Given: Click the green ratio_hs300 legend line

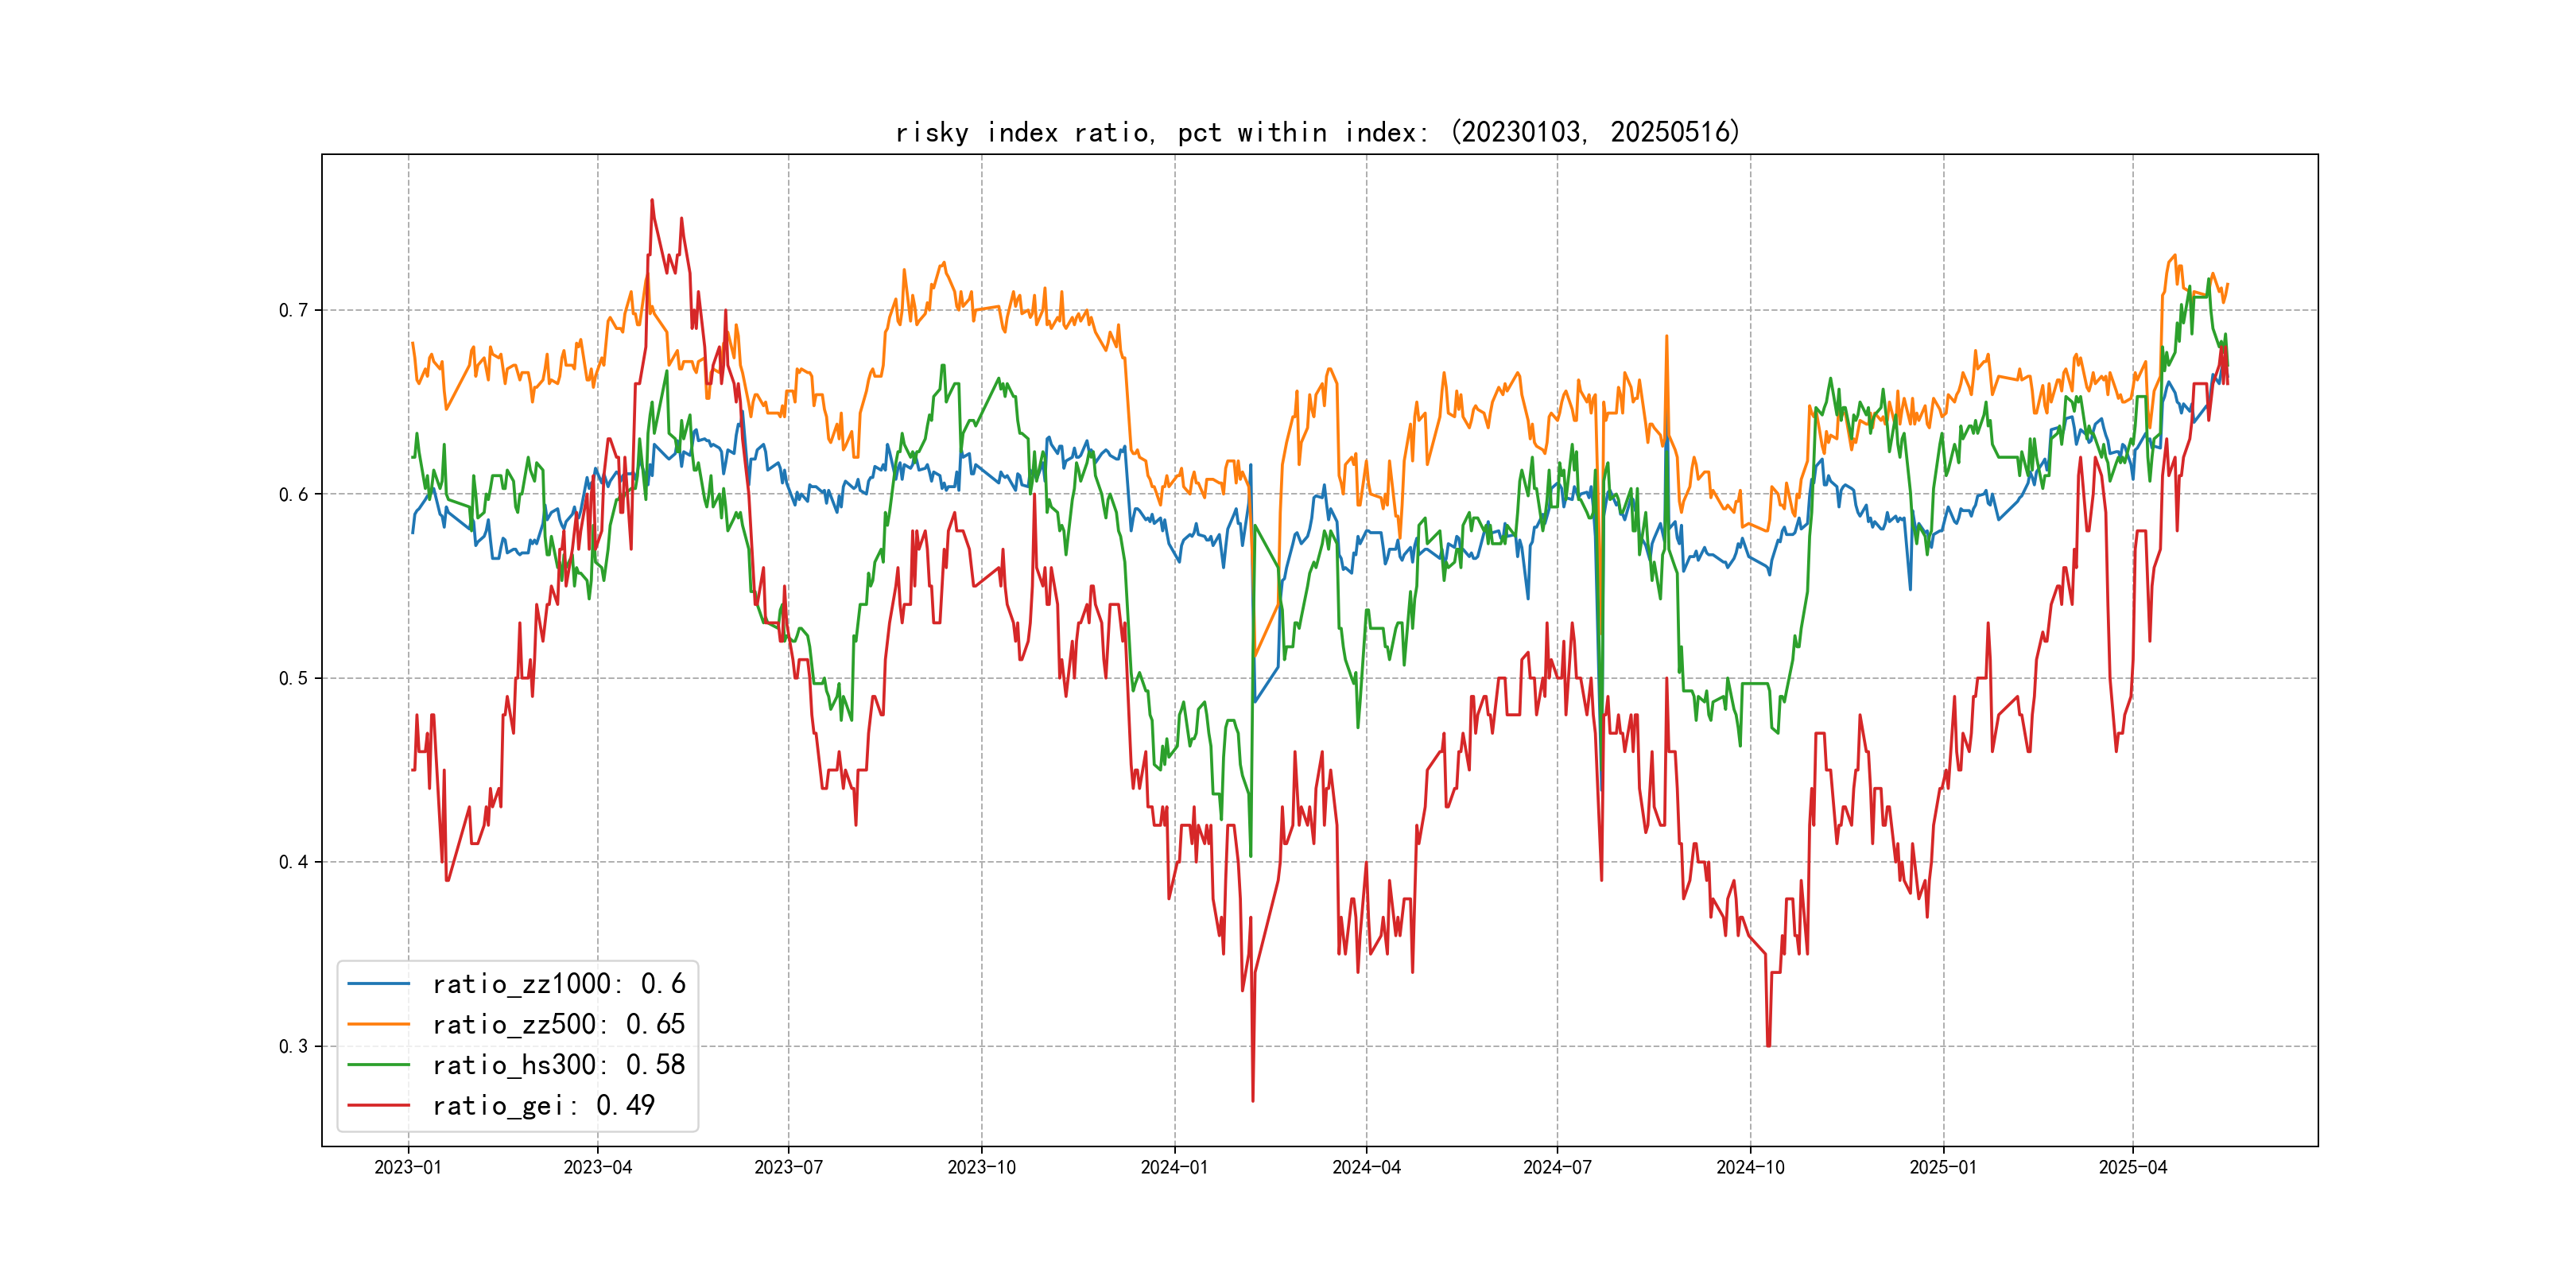Looking at the screenshot, I should [378, 1065].
